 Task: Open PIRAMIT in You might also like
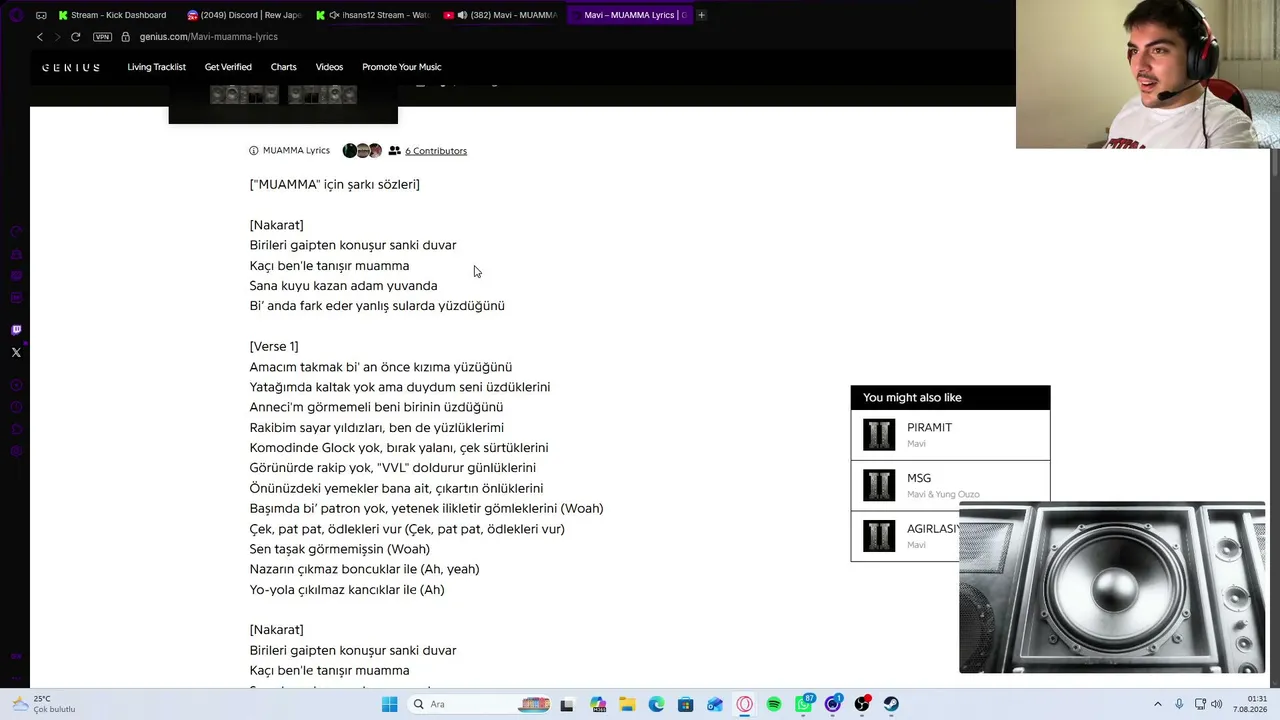[x=950, y=435]
